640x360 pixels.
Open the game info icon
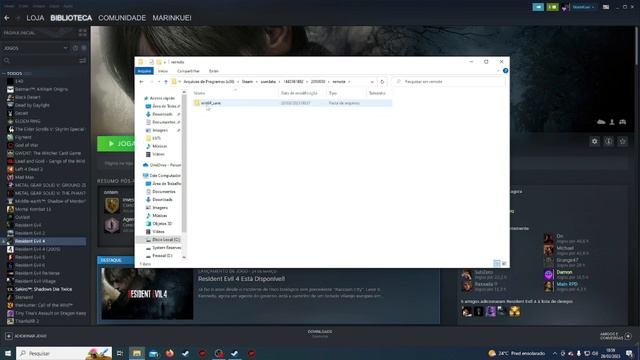click(x=609, y=141)
